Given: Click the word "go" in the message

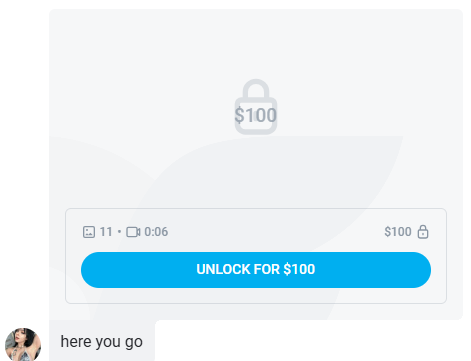Looking at the screenshot, I should [134, 342].
